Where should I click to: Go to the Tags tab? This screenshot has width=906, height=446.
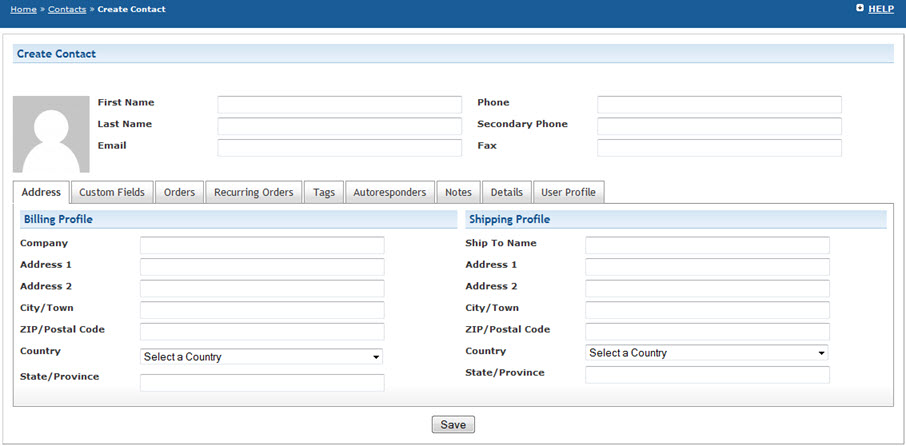pos(324,192)
